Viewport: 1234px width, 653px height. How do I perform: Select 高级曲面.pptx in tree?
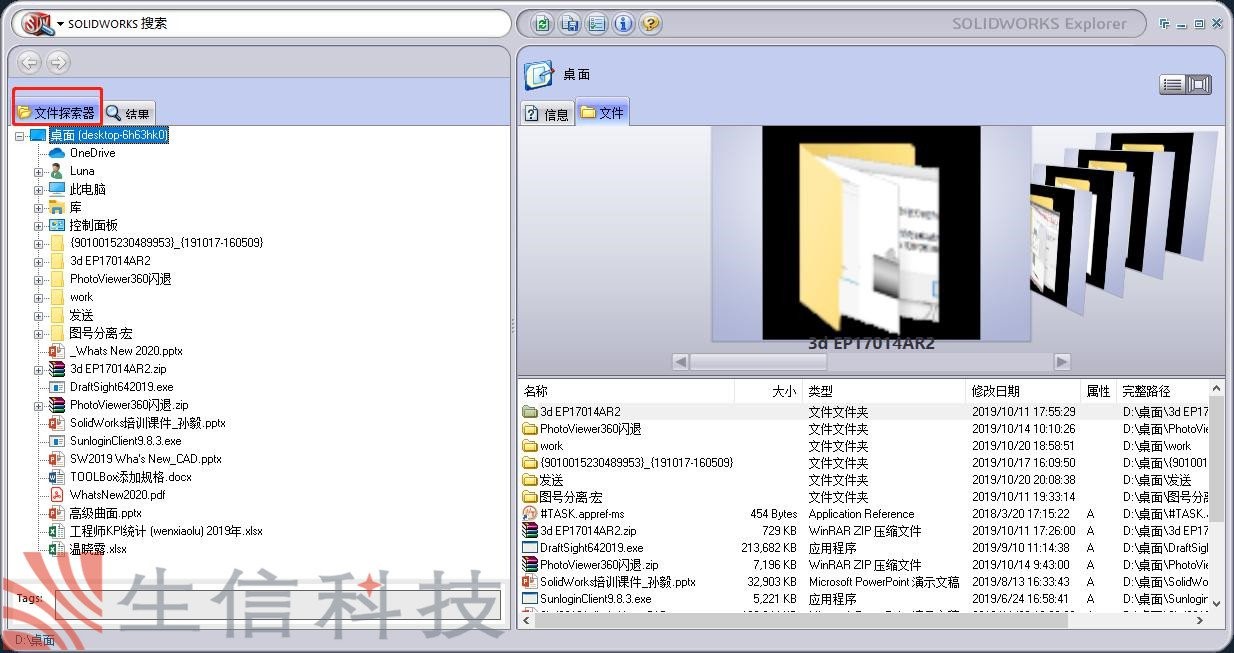(x=106, y=513)
